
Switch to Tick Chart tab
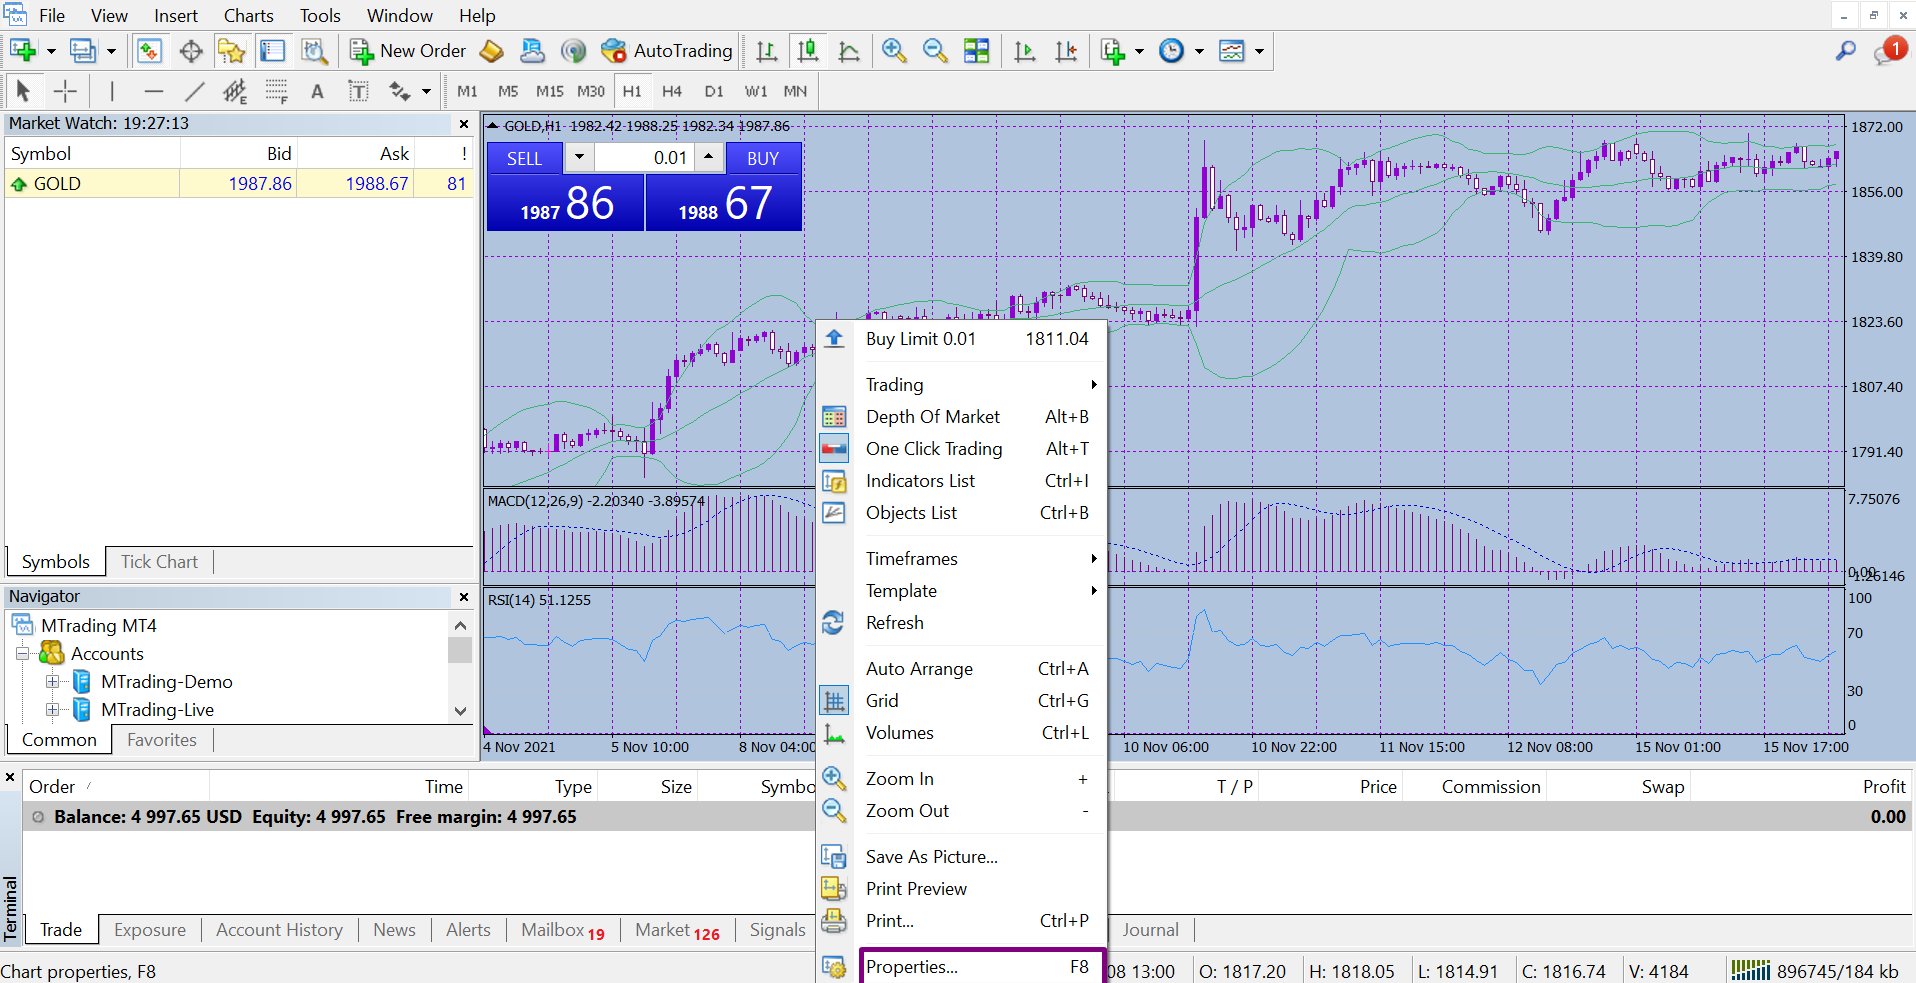click(159, 562)
